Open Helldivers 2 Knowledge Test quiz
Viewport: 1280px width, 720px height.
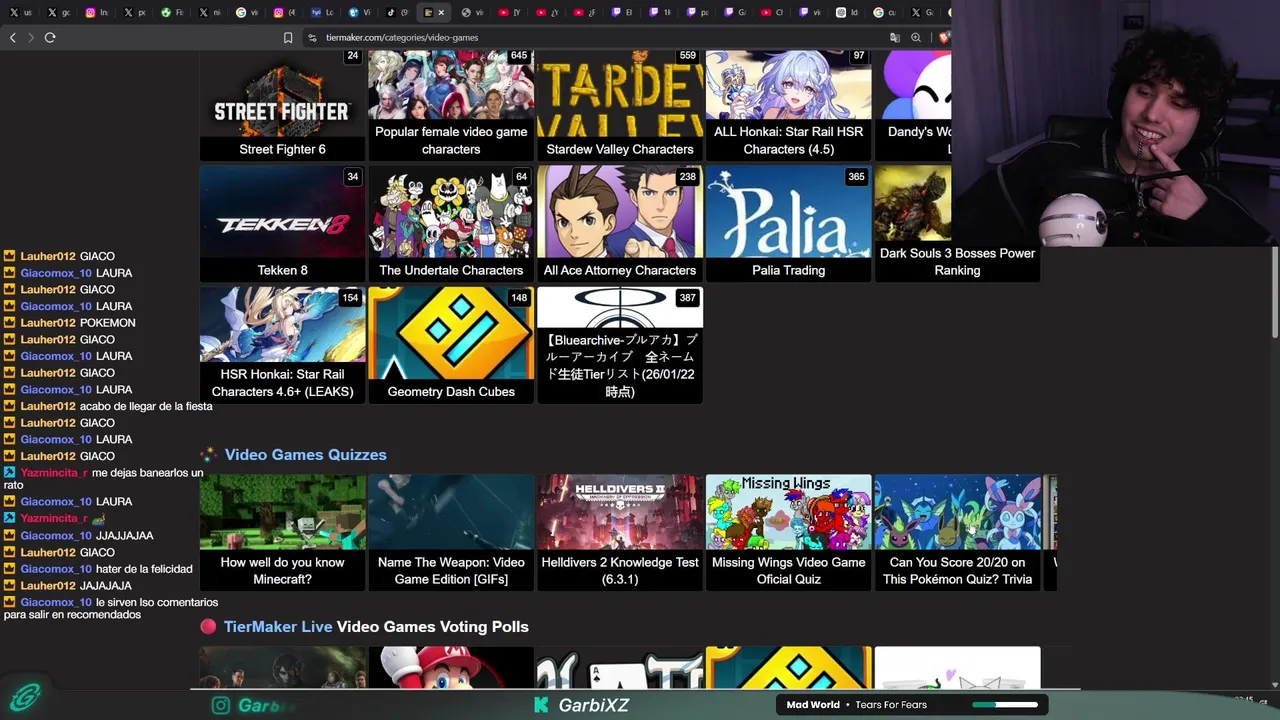[x=620, y=532]
